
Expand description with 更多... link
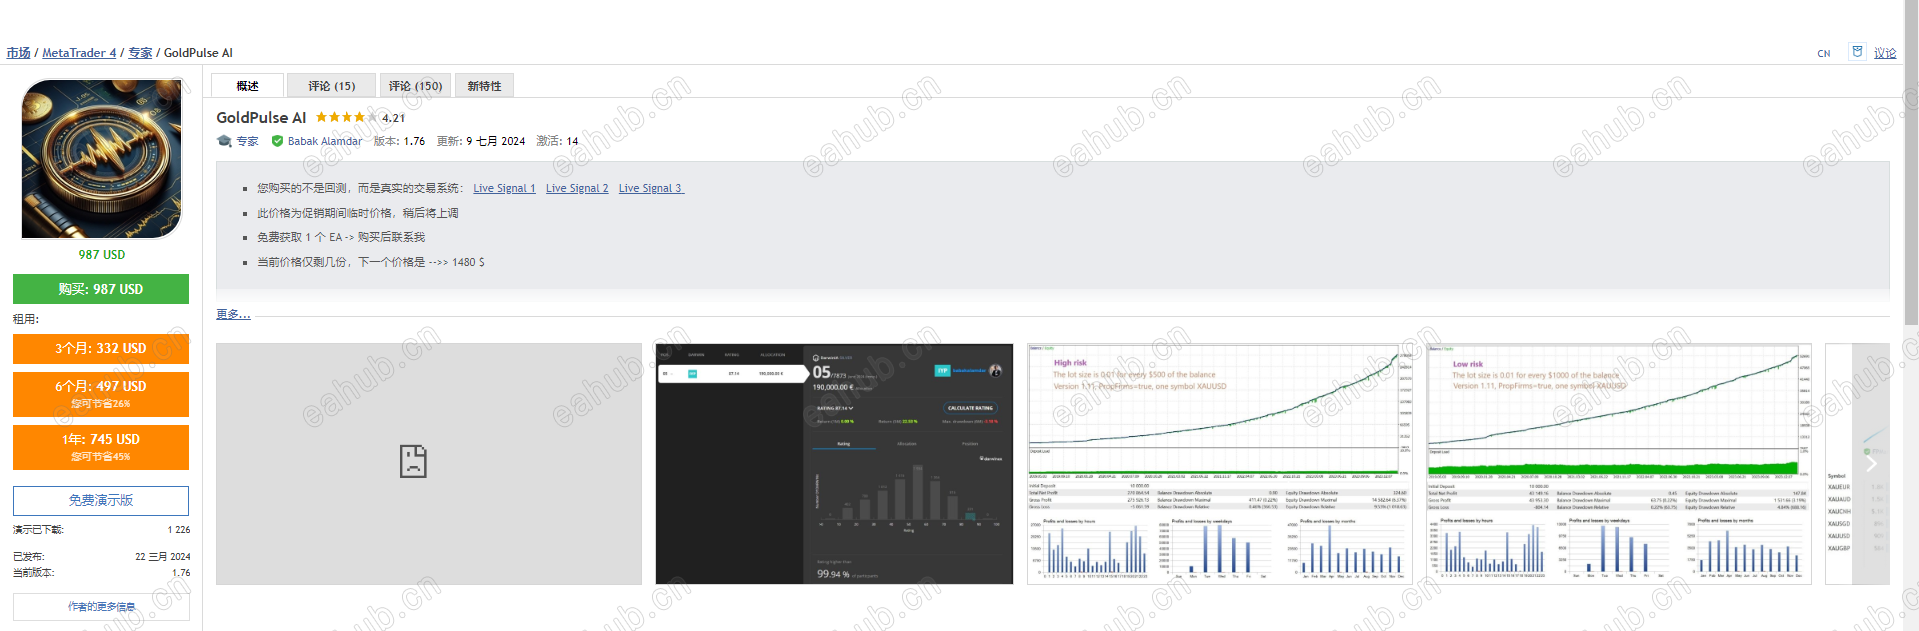pos(233,314)
